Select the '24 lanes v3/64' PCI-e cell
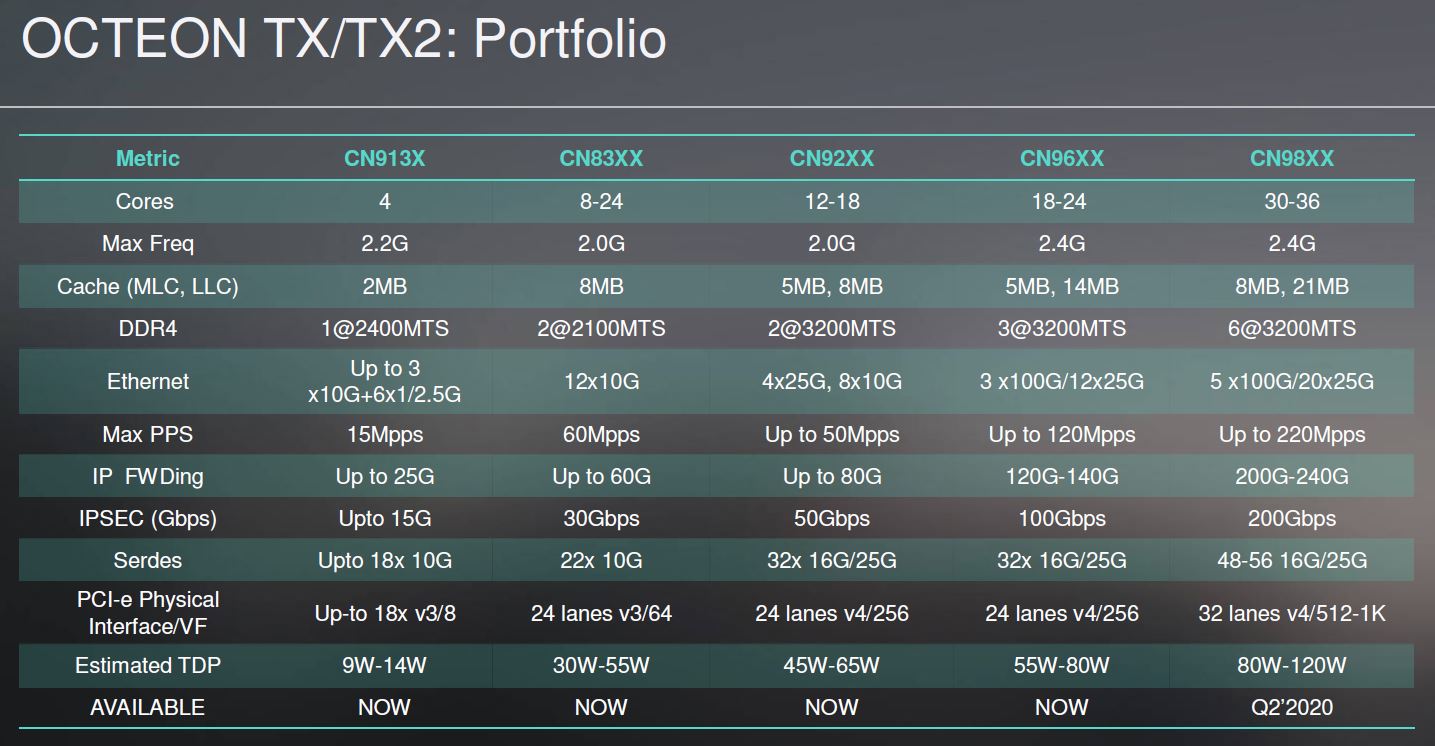The width and height of the screenshot is (1435, 746). 601,613
